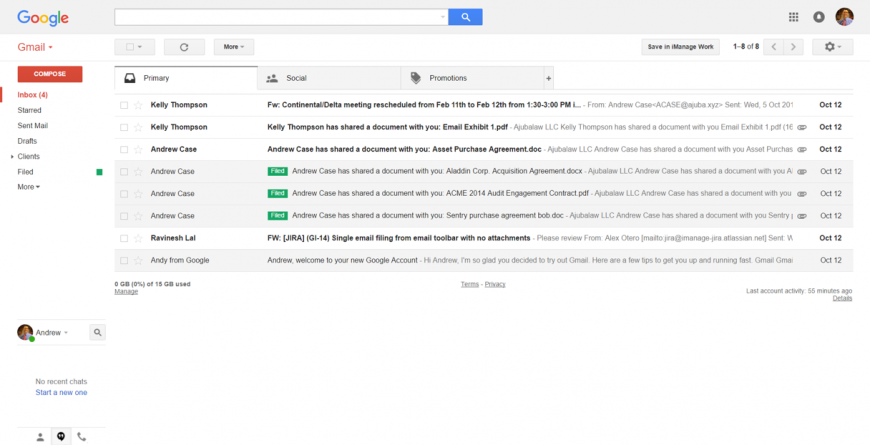
Task: Open the phone calls icon at bottom
Action: tap(82, 437)
